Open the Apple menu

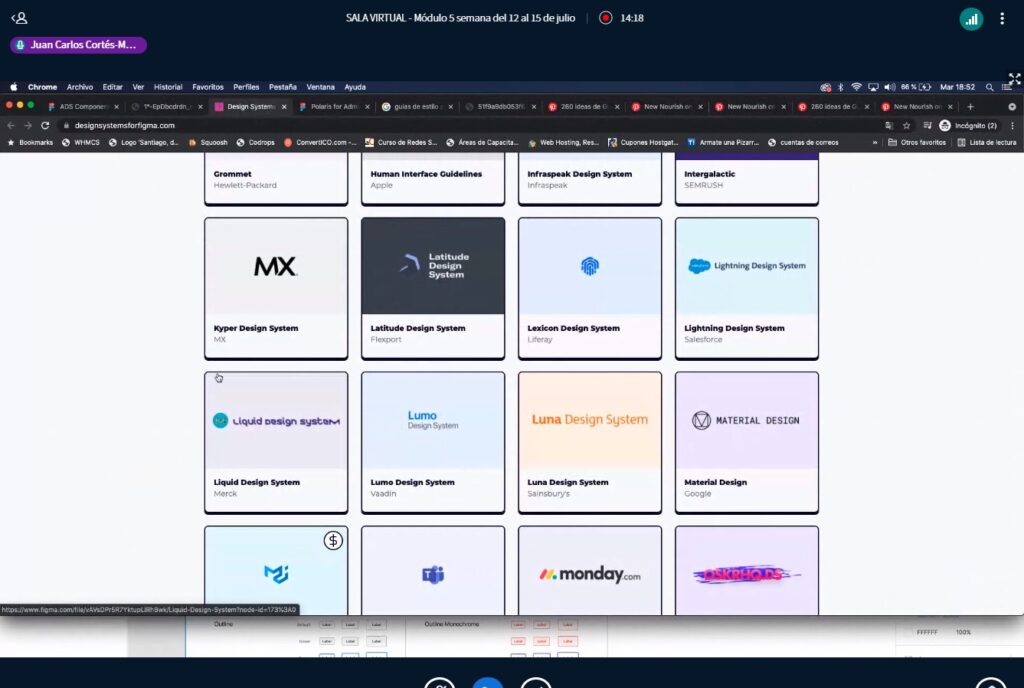pyautogui.click(x=14, y=87)
